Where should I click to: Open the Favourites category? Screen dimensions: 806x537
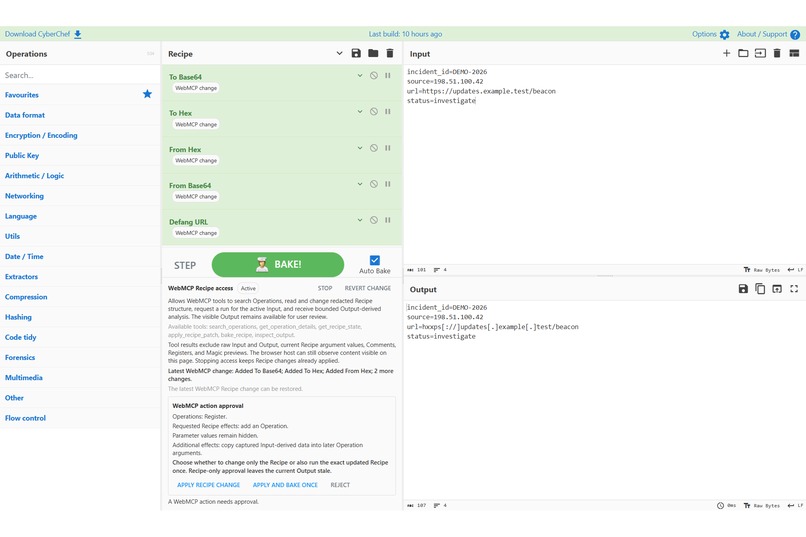point(80,95)
